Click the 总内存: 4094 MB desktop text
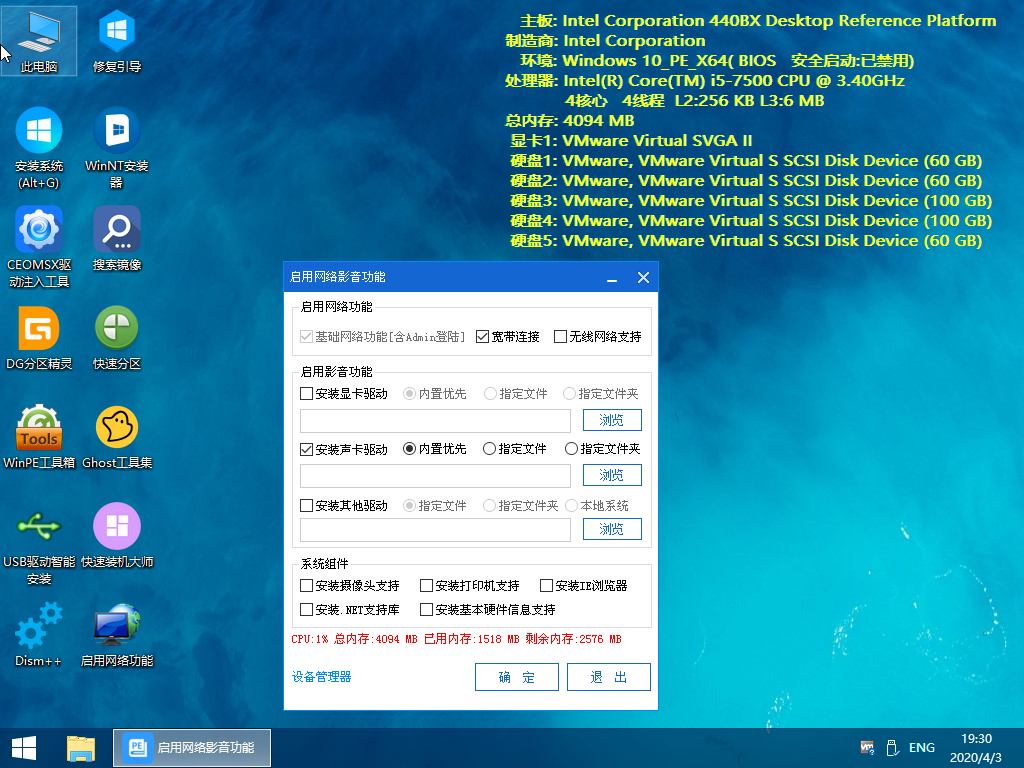 [x=569, y=121]
